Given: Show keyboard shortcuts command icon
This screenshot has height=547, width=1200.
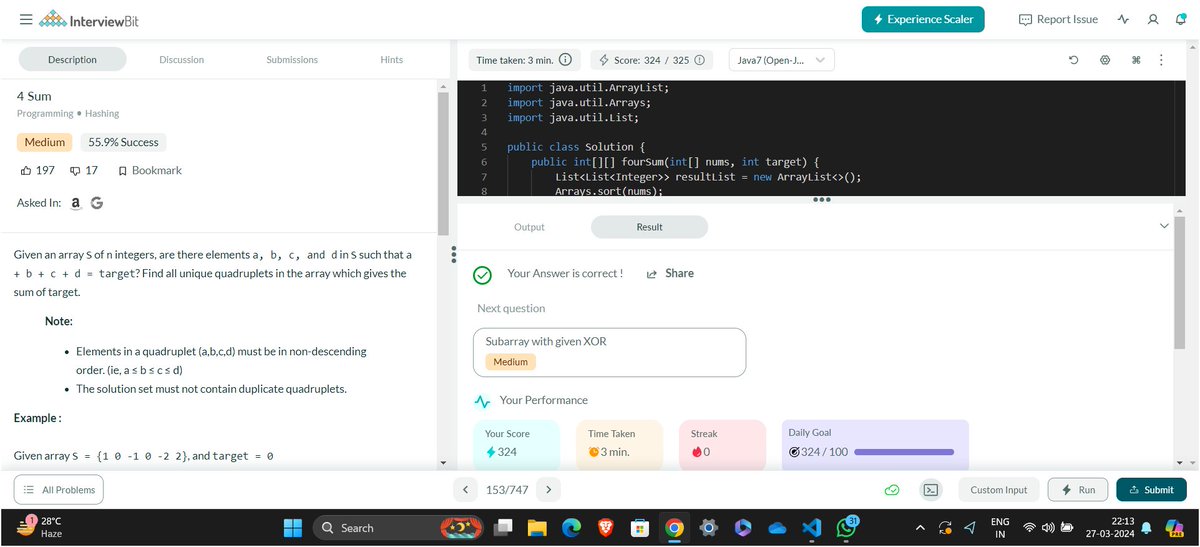Looking at the screenshot, I should (x=1136, y=60).
